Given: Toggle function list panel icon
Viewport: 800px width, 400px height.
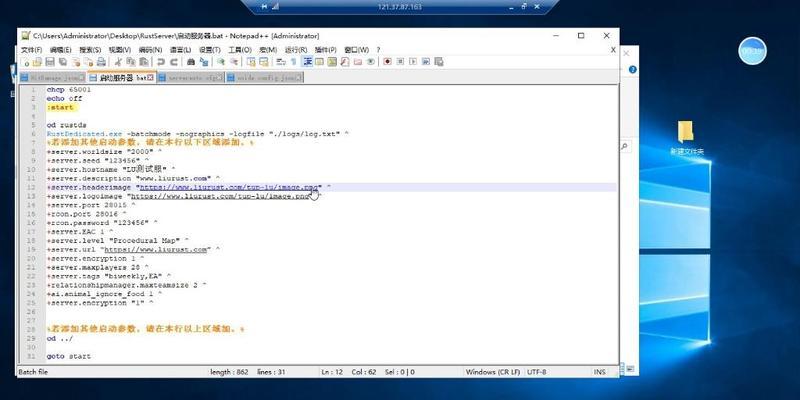Looking at the screenshot, I should tap(344, 62).
